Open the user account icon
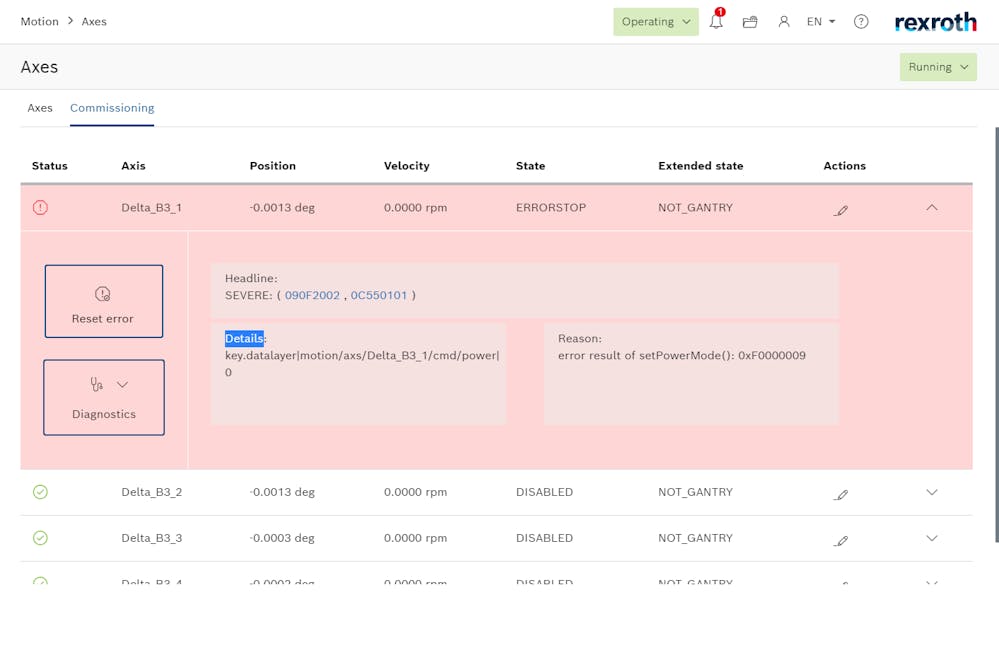999x660 pixels. click(784, 21)
